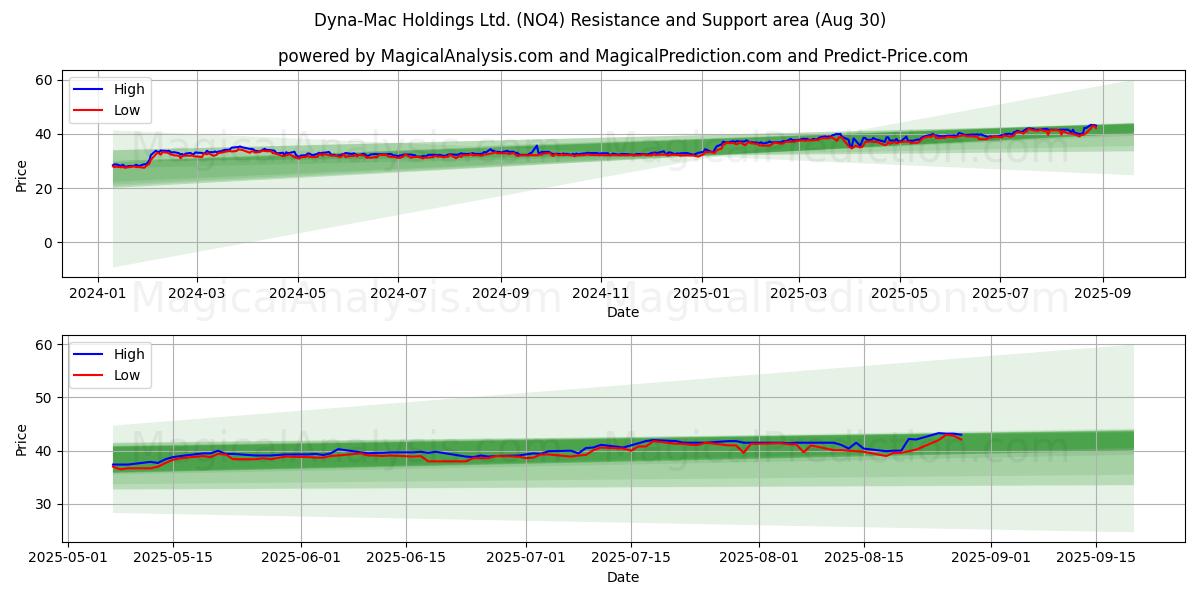1200x600 pixels.
Task: Click the bottom chart 'Price' axis label
Action: 21,438
